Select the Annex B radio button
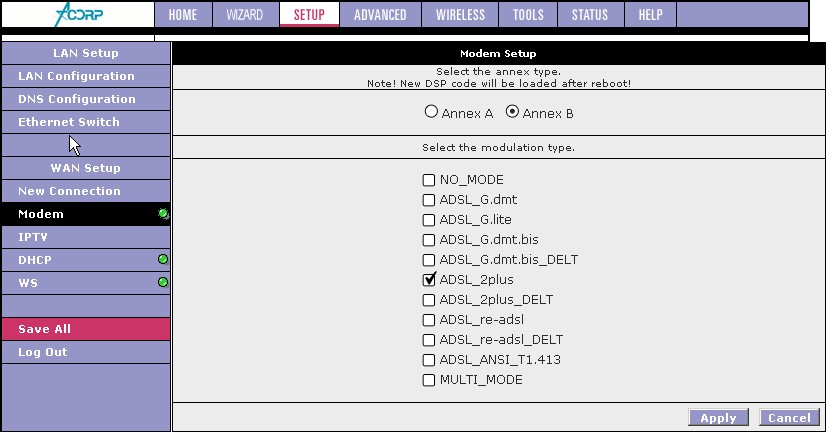This screenshot has width=826, height=432. 512,112
